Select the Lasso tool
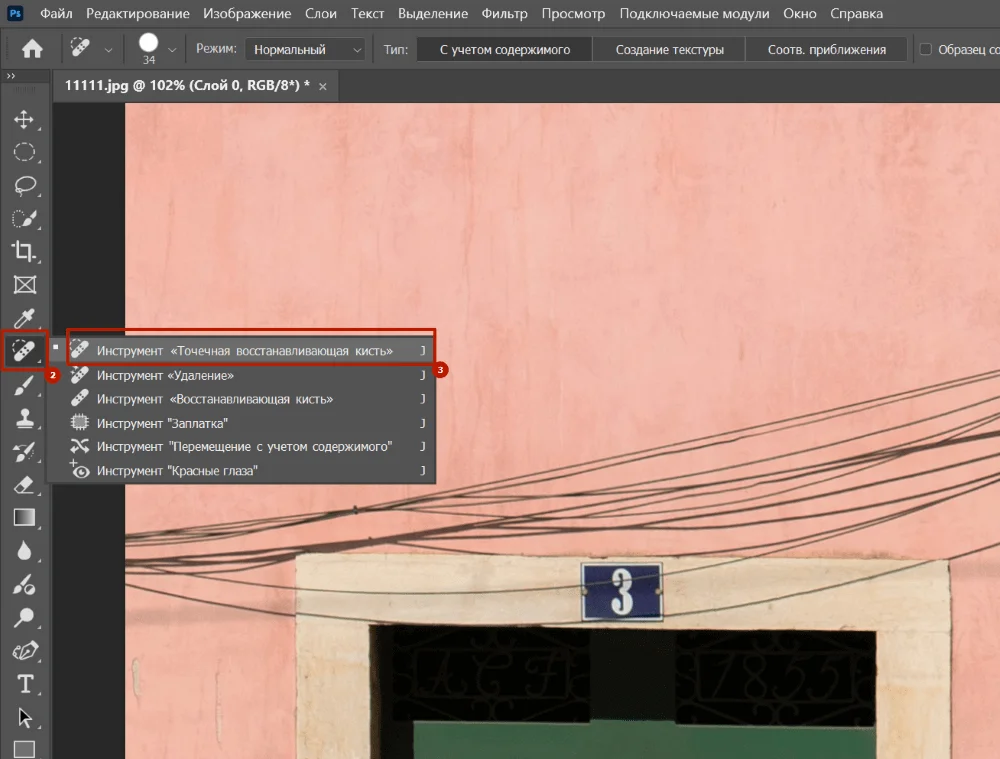Image resolution: width=1000 pixels, height=759 pixels. [23, 186]
